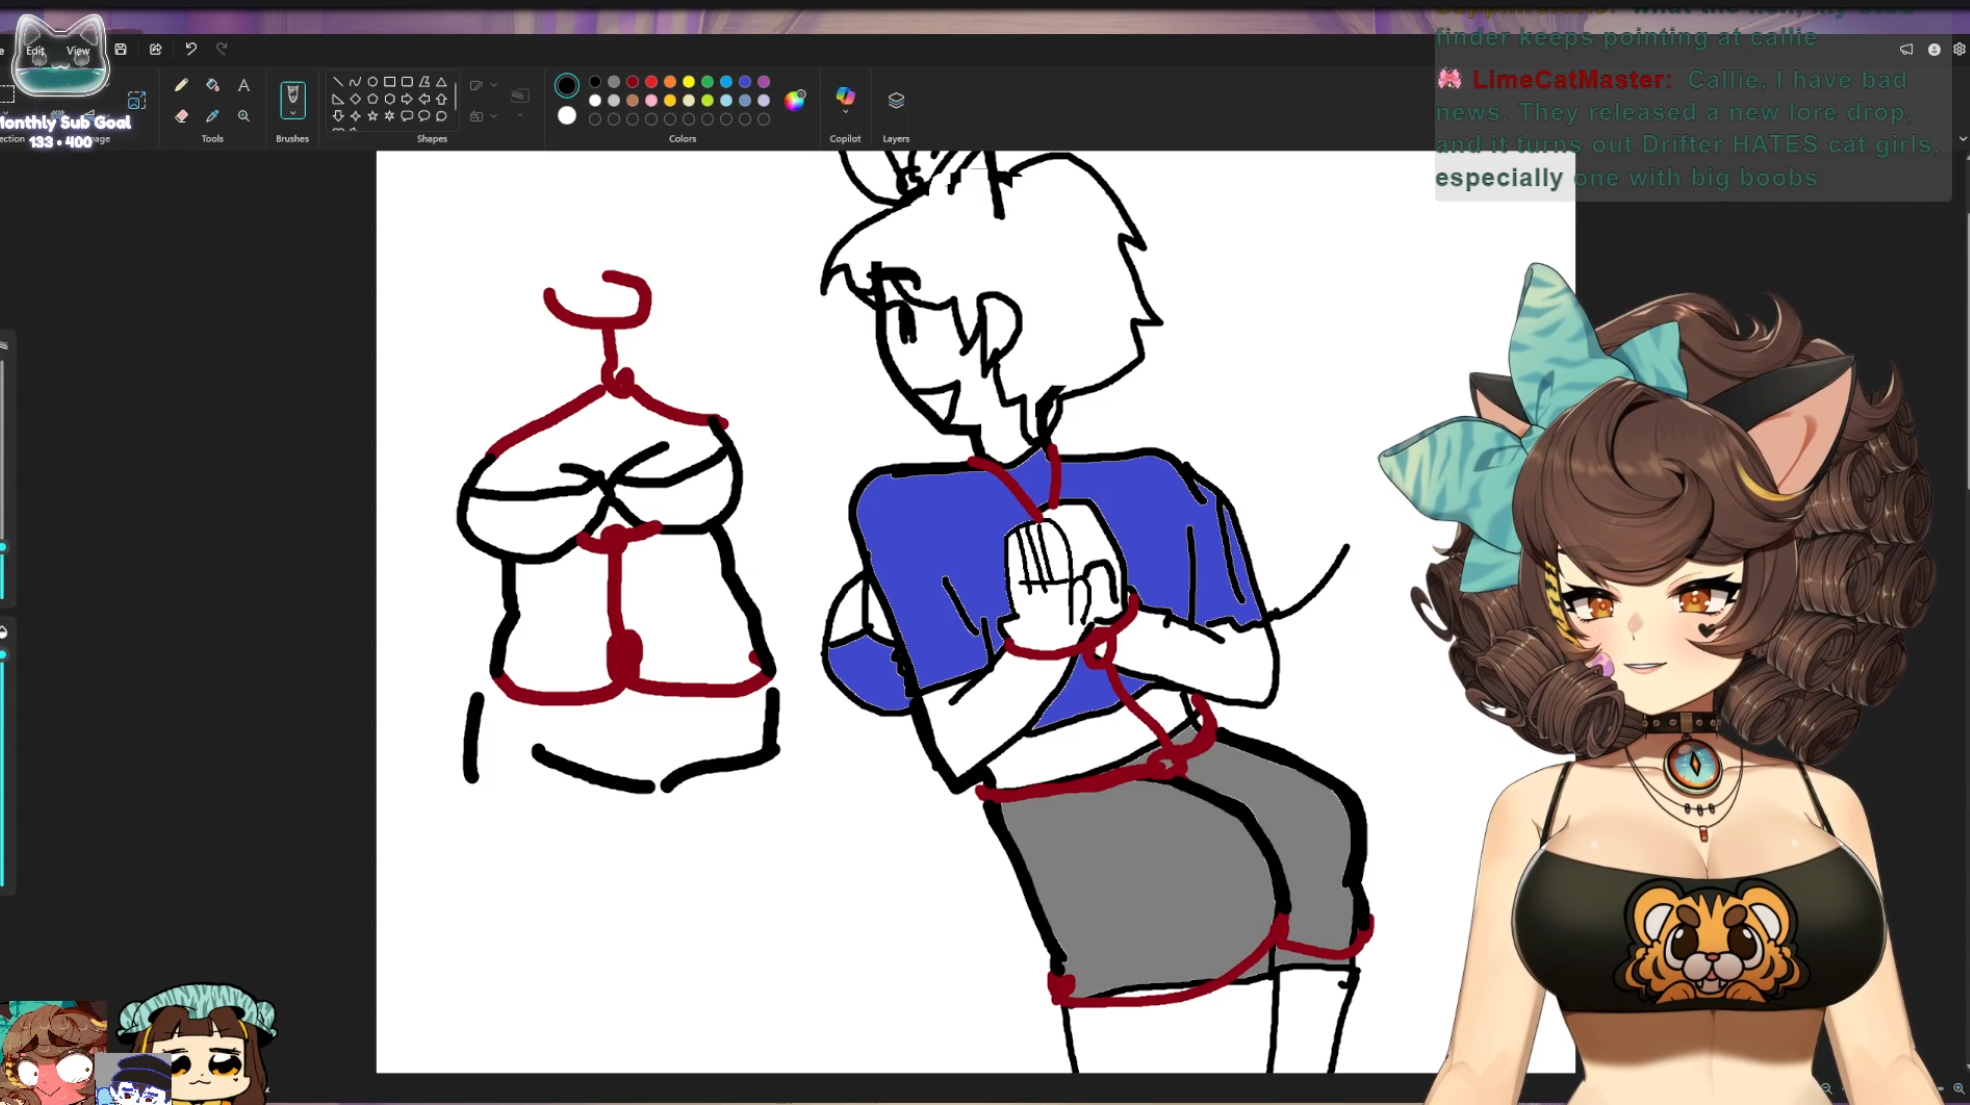Open the Edit menu
1970x1105 pixels.
point(35,51)
